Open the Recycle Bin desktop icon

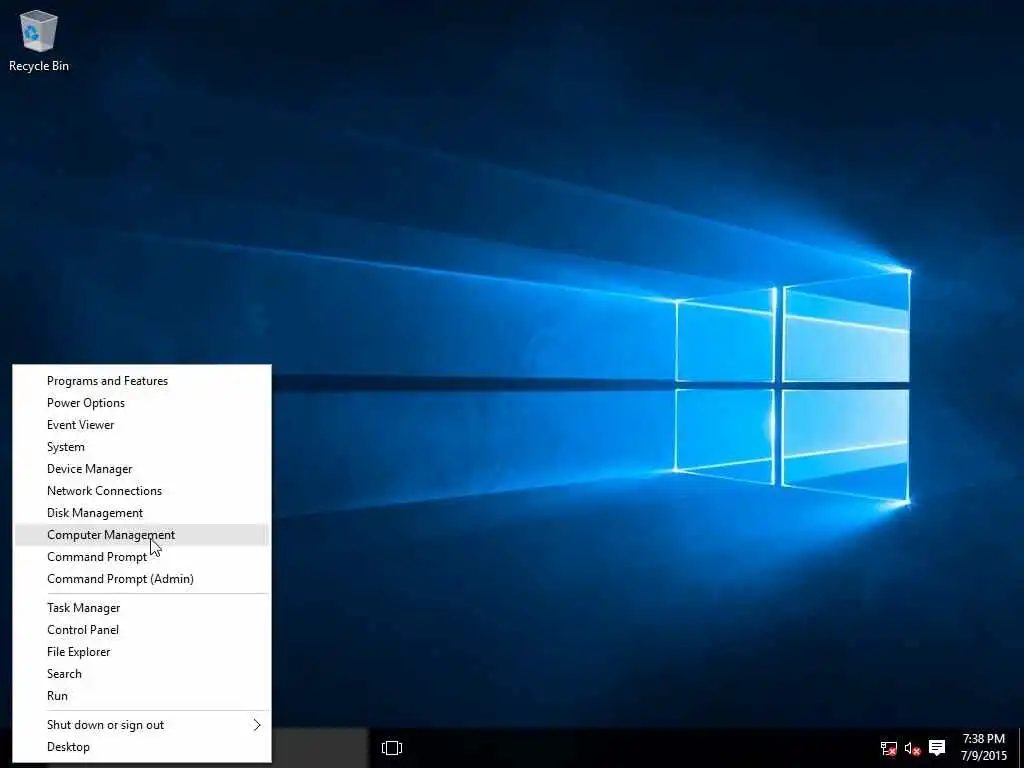(39, 40)
